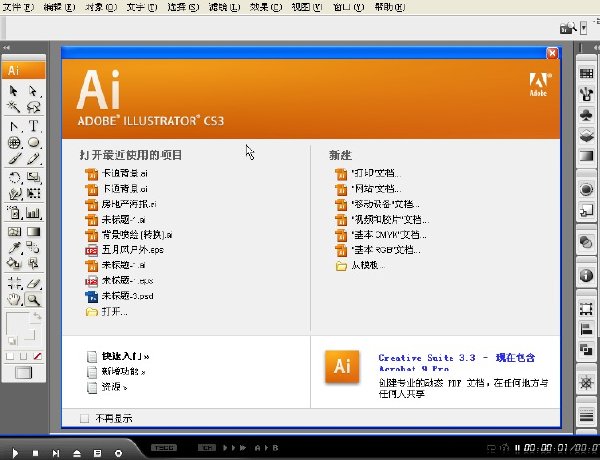Tick the 不再显示 checkbox

coord(85,418)
